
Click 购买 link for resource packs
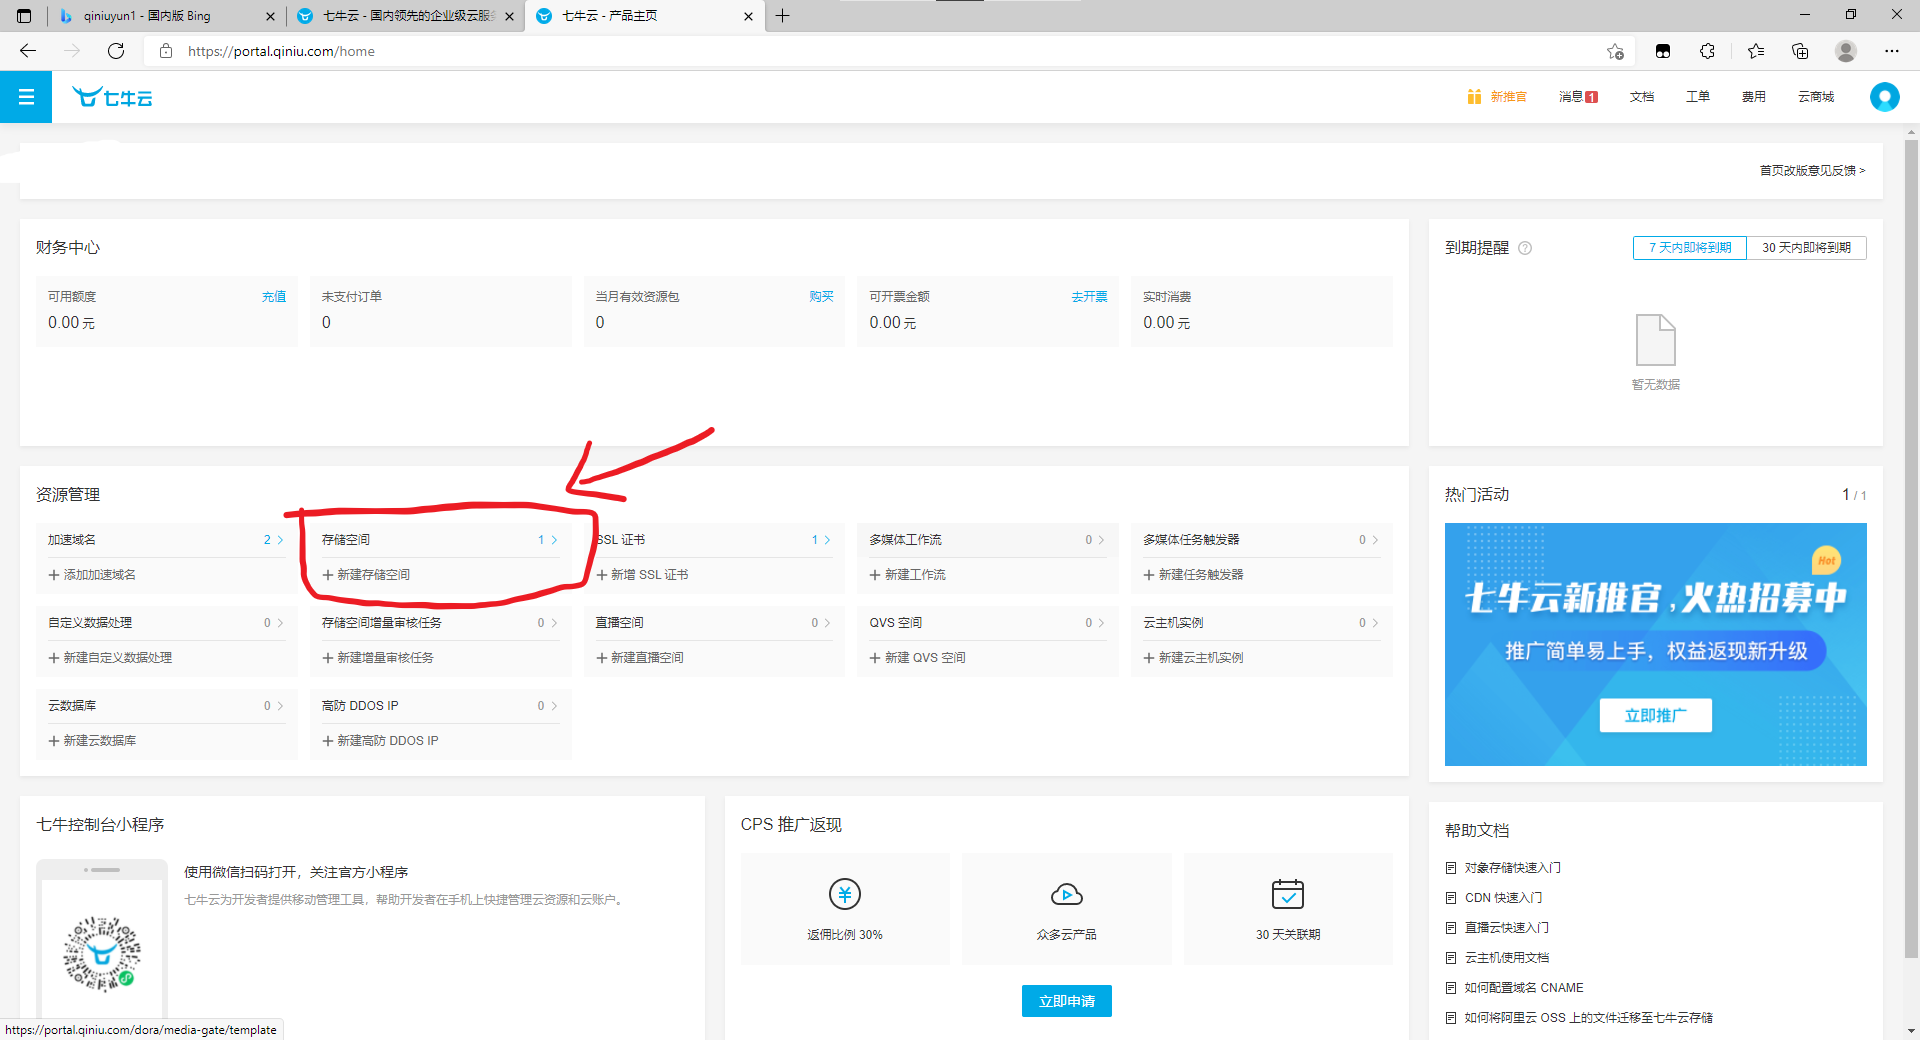821,297
